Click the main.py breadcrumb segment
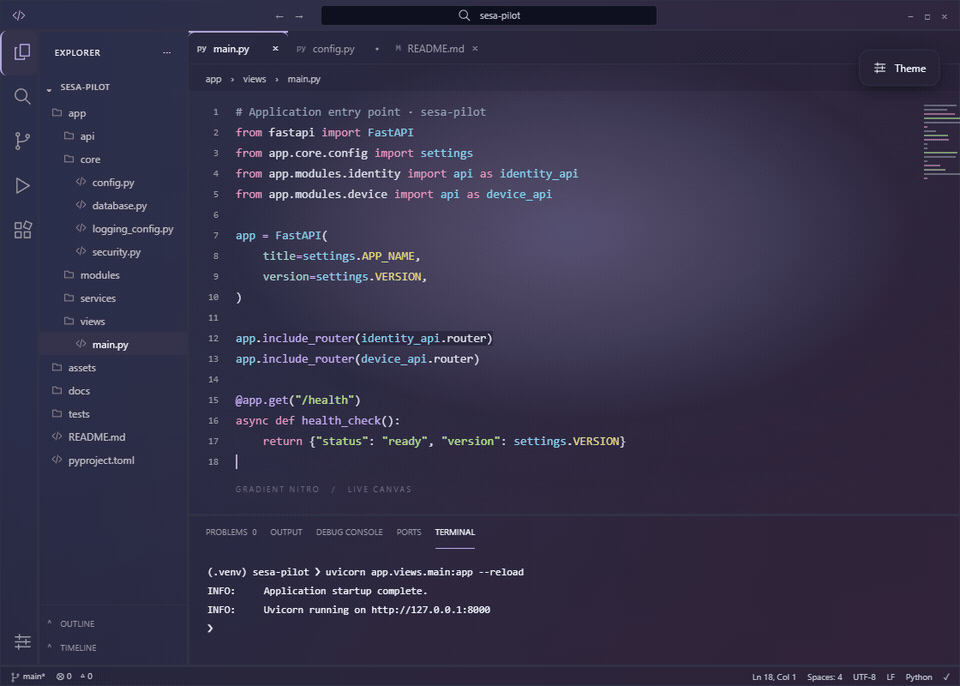 [x=304, y=79]
